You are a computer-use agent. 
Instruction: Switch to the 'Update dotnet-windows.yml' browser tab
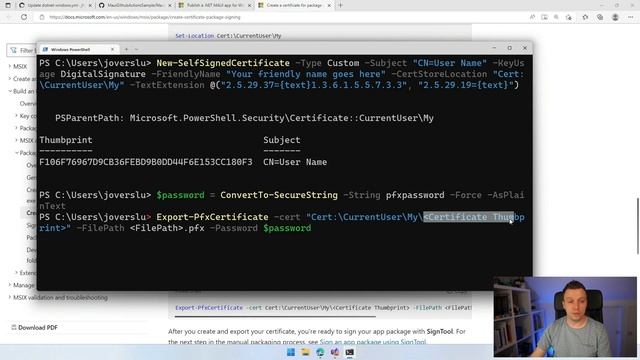(56, 5)
